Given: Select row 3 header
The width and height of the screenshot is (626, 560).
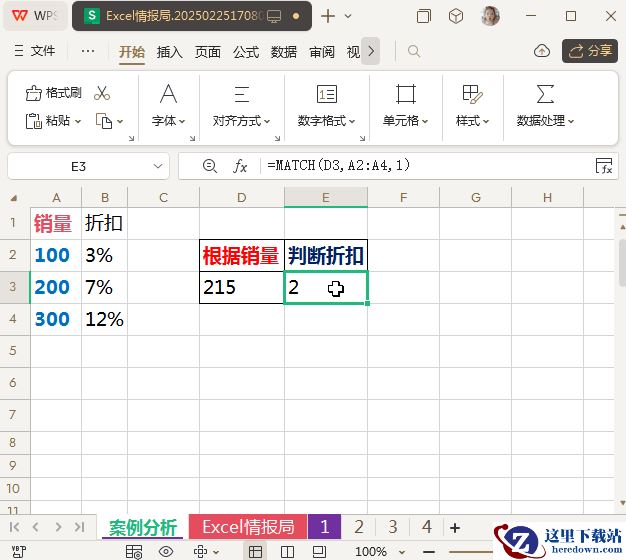Looking at the screenshot, I should 13,287.
